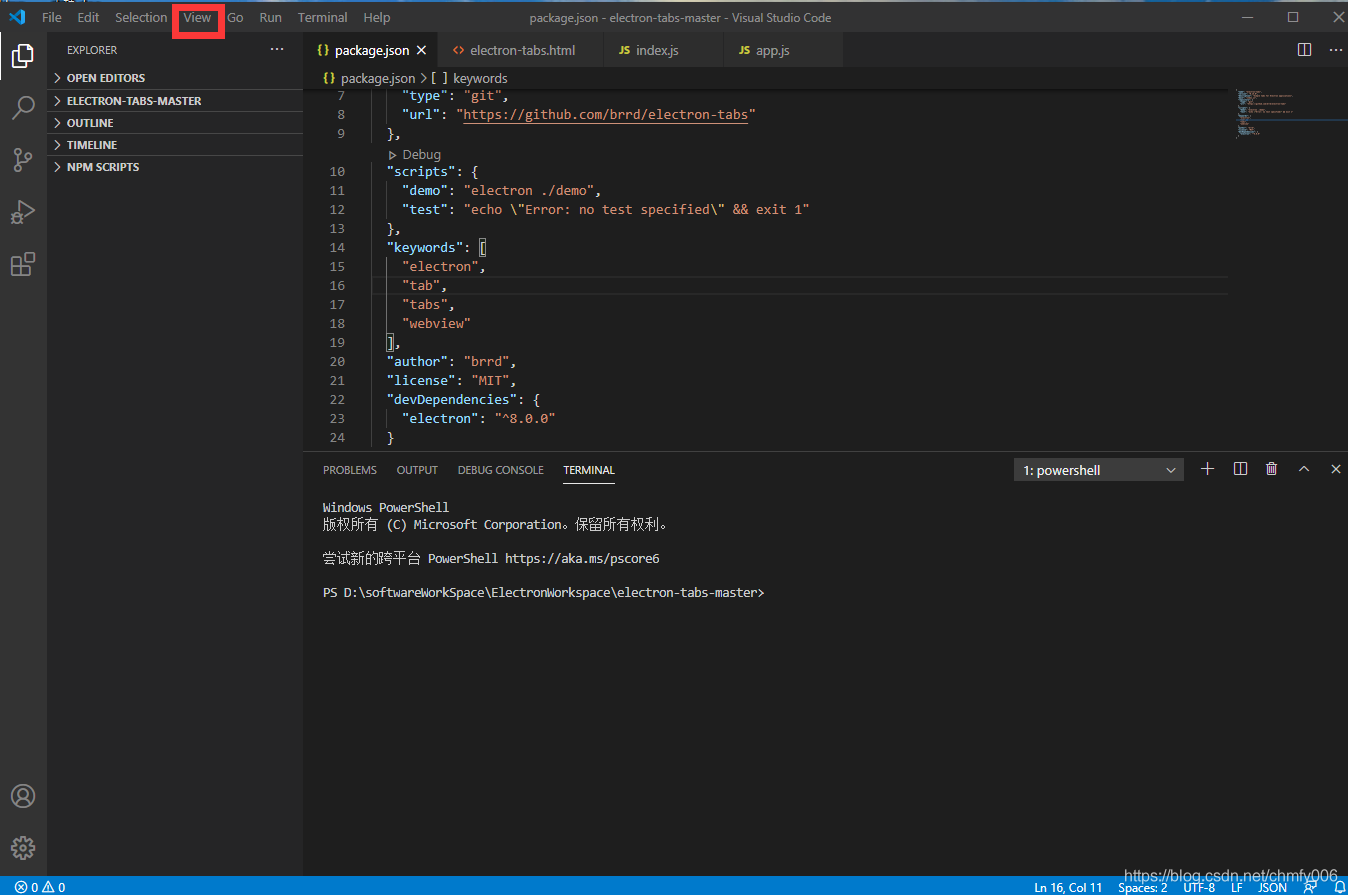Switch to the electron-tabs.html tab
The width and height of the screenshot is (1348, 895).
click(x=522, y=50)
